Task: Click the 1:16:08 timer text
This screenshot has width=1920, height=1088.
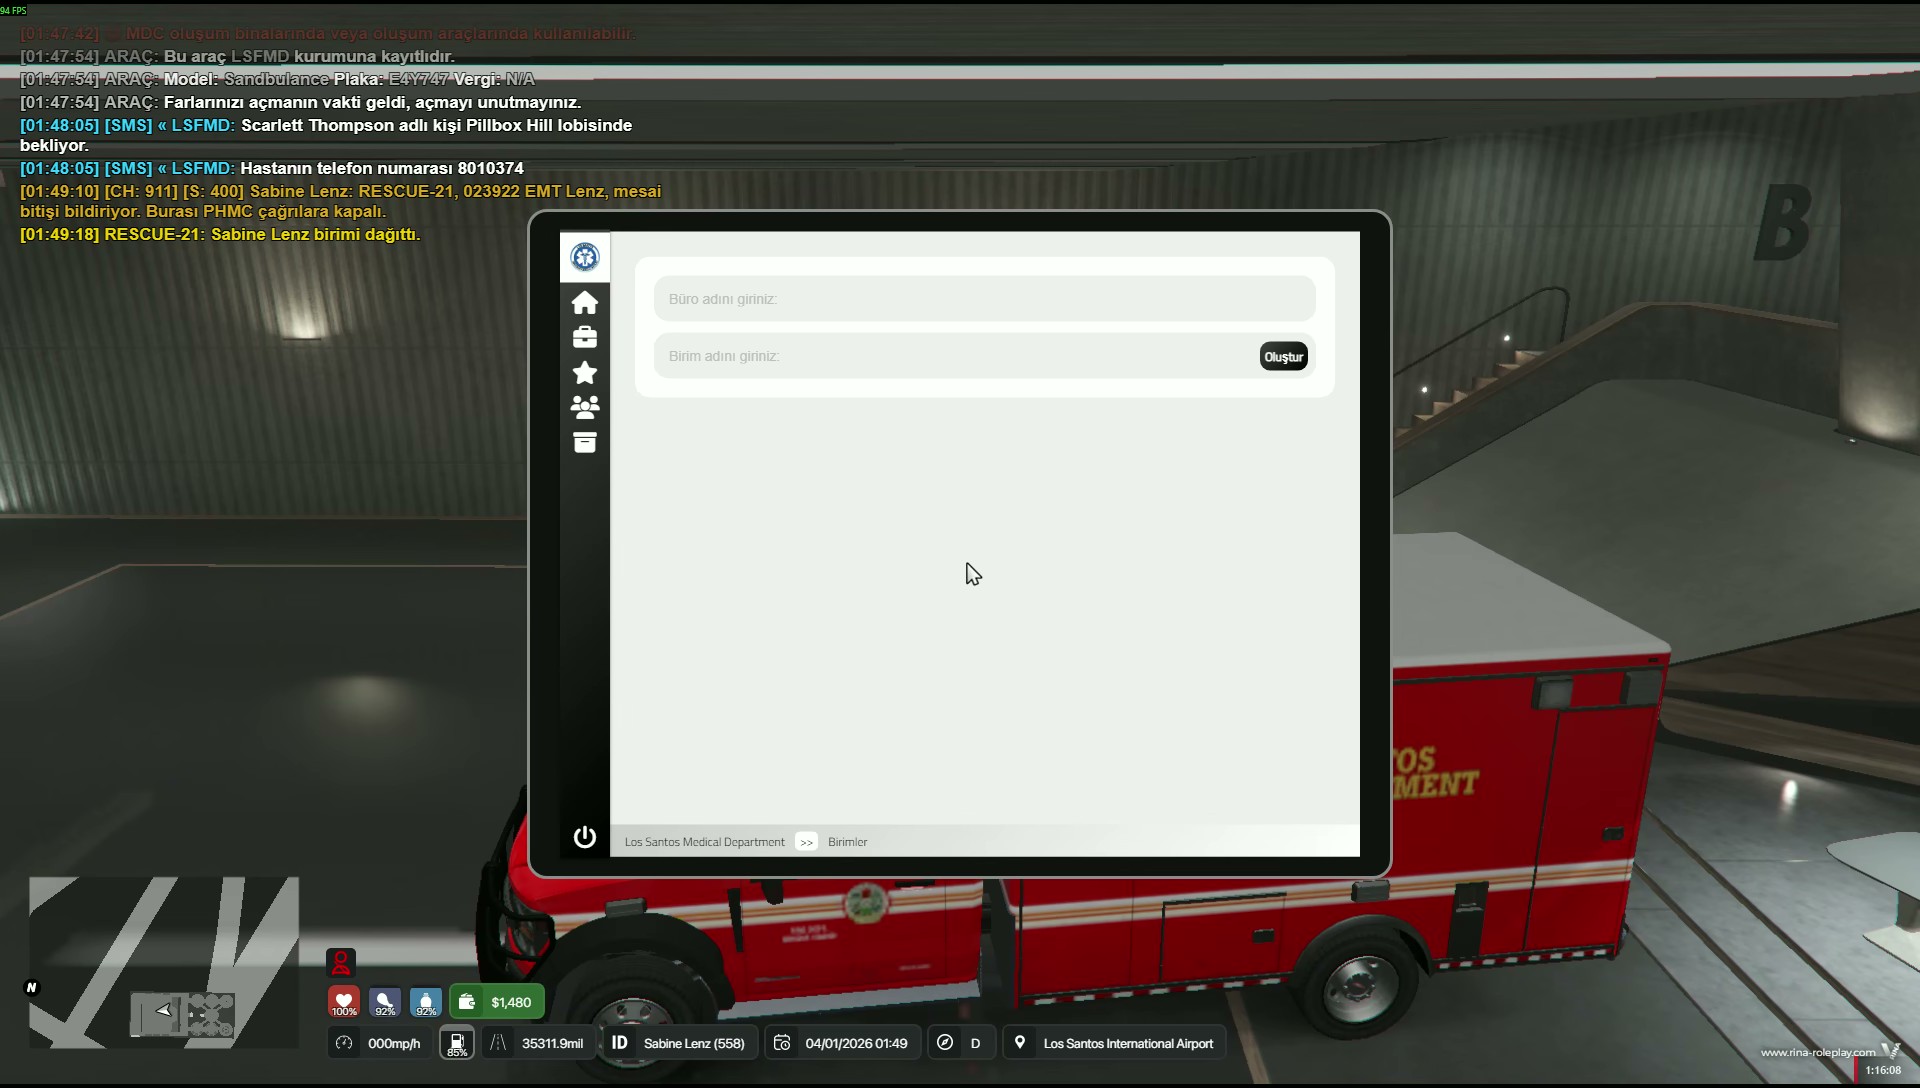Action: coord(1883,1070)
